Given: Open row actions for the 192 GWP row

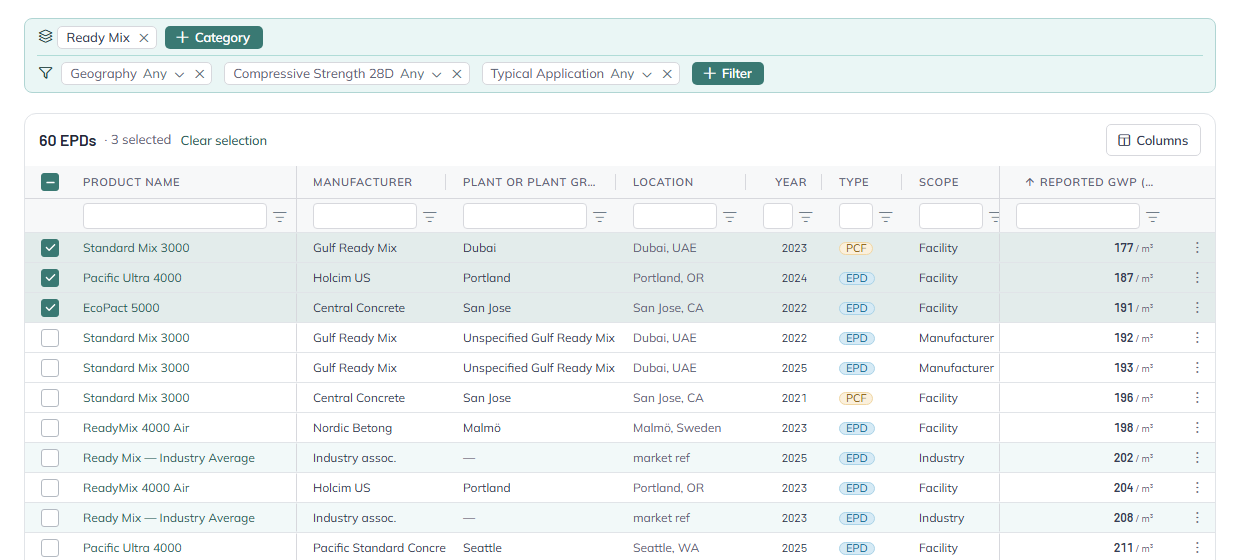Looking at the screenshot, I should pos(1197,338).
